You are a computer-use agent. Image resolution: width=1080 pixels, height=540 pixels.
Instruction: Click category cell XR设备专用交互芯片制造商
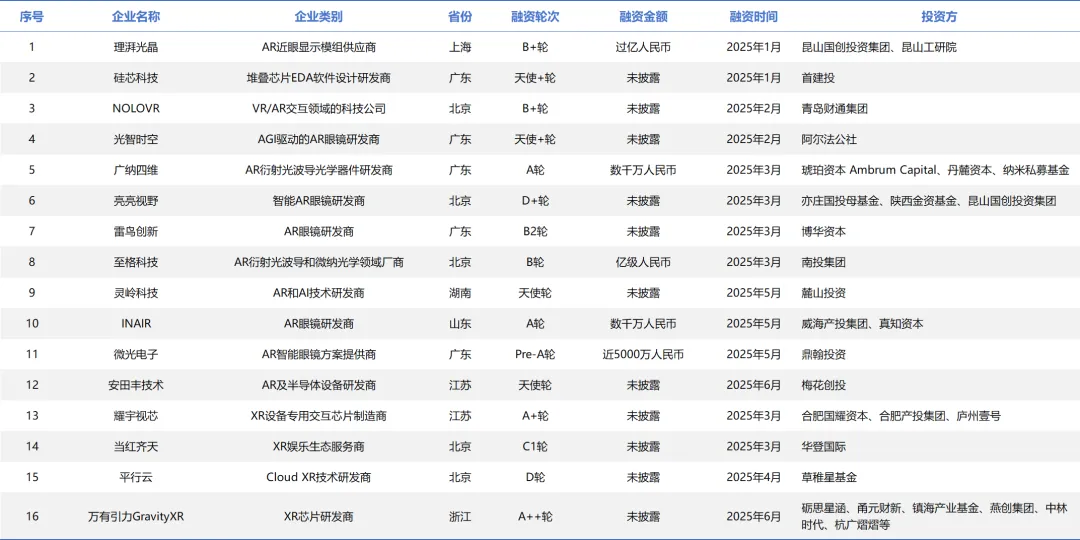click(x=318, y=416)
